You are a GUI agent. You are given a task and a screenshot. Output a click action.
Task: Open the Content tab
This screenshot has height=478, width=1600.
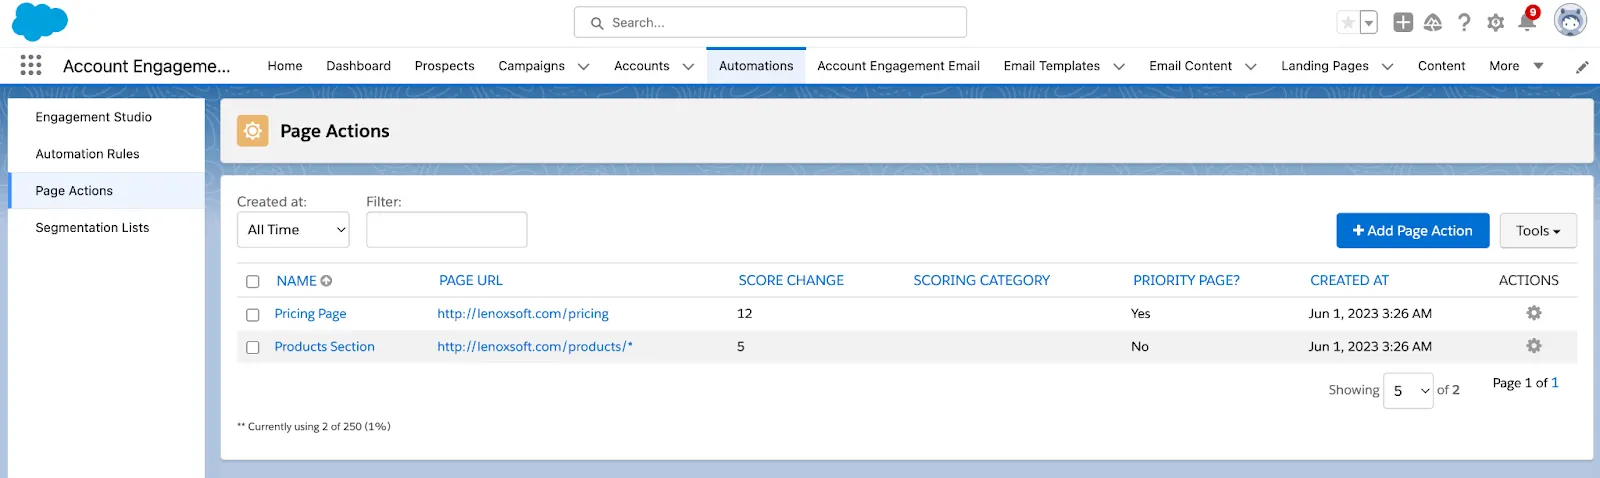(1441, 66)
